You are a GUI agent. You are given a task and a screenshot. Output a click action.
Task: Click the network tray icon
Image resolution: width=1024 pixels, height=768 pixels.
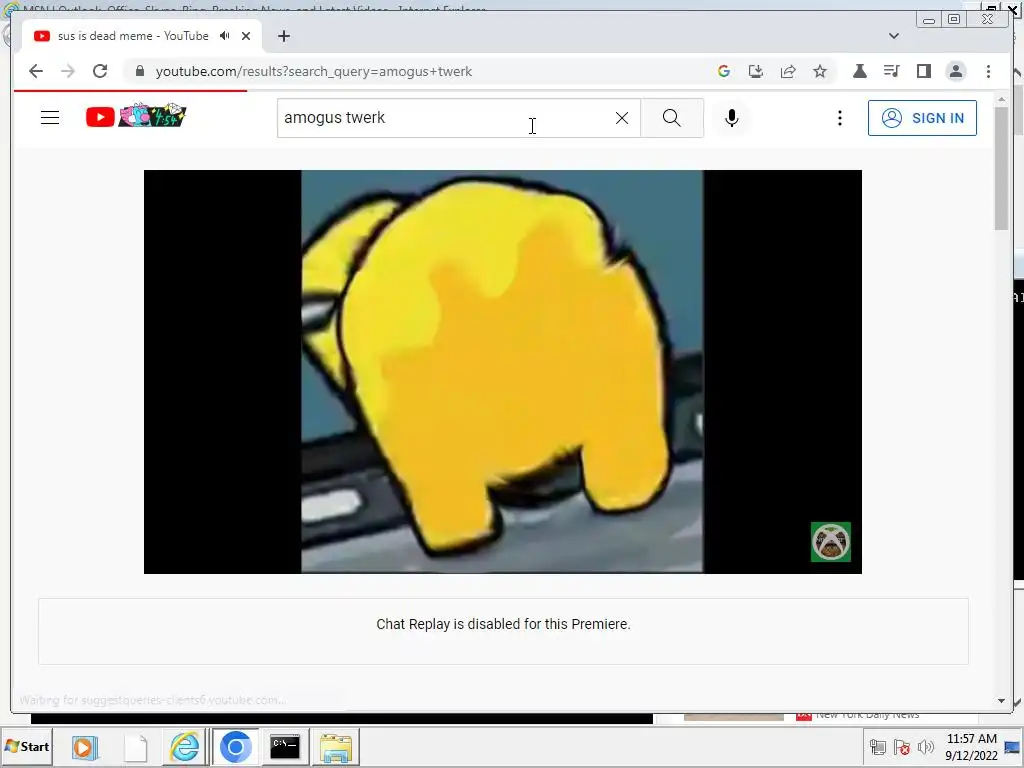[878, 746]
